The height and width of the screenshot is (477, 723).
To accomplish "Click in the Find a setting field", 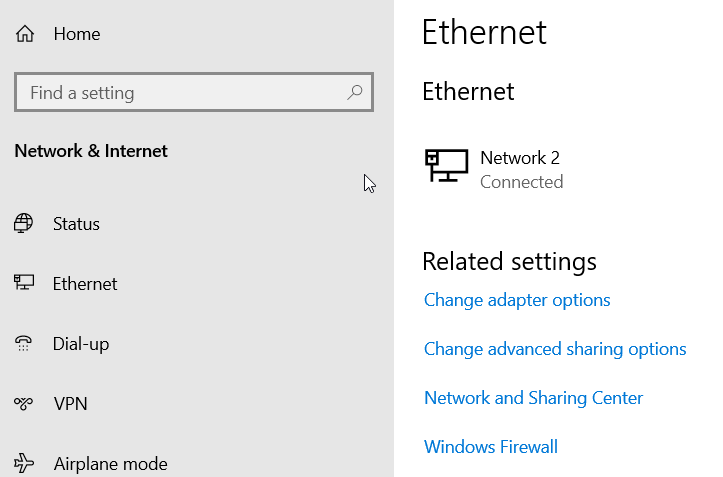I will pos(180,93).
